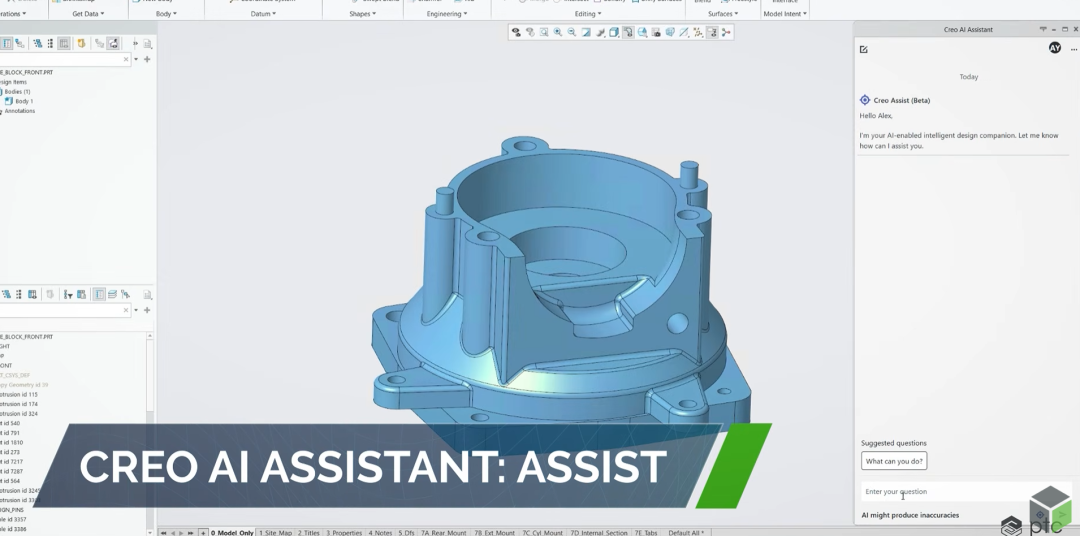Click the Repaint icon in graphics toolbar
Screen dimensions: 1080x536
586,32
